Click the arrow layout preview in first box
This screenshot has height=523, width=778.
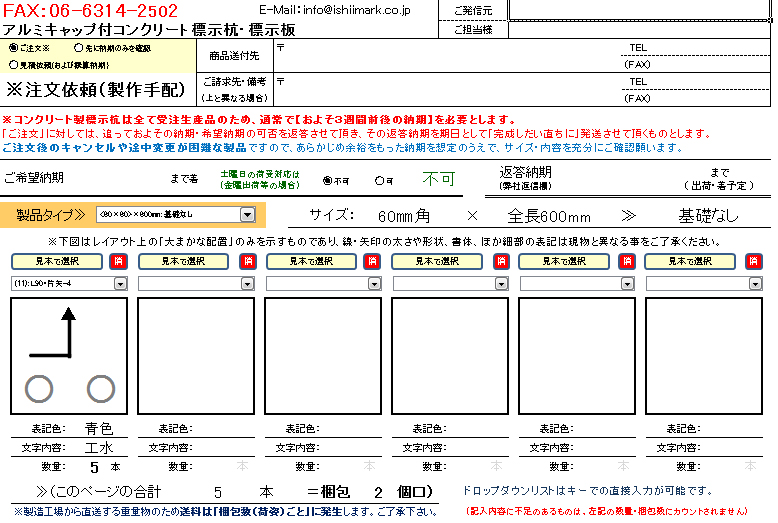click(x=69, y=357)
